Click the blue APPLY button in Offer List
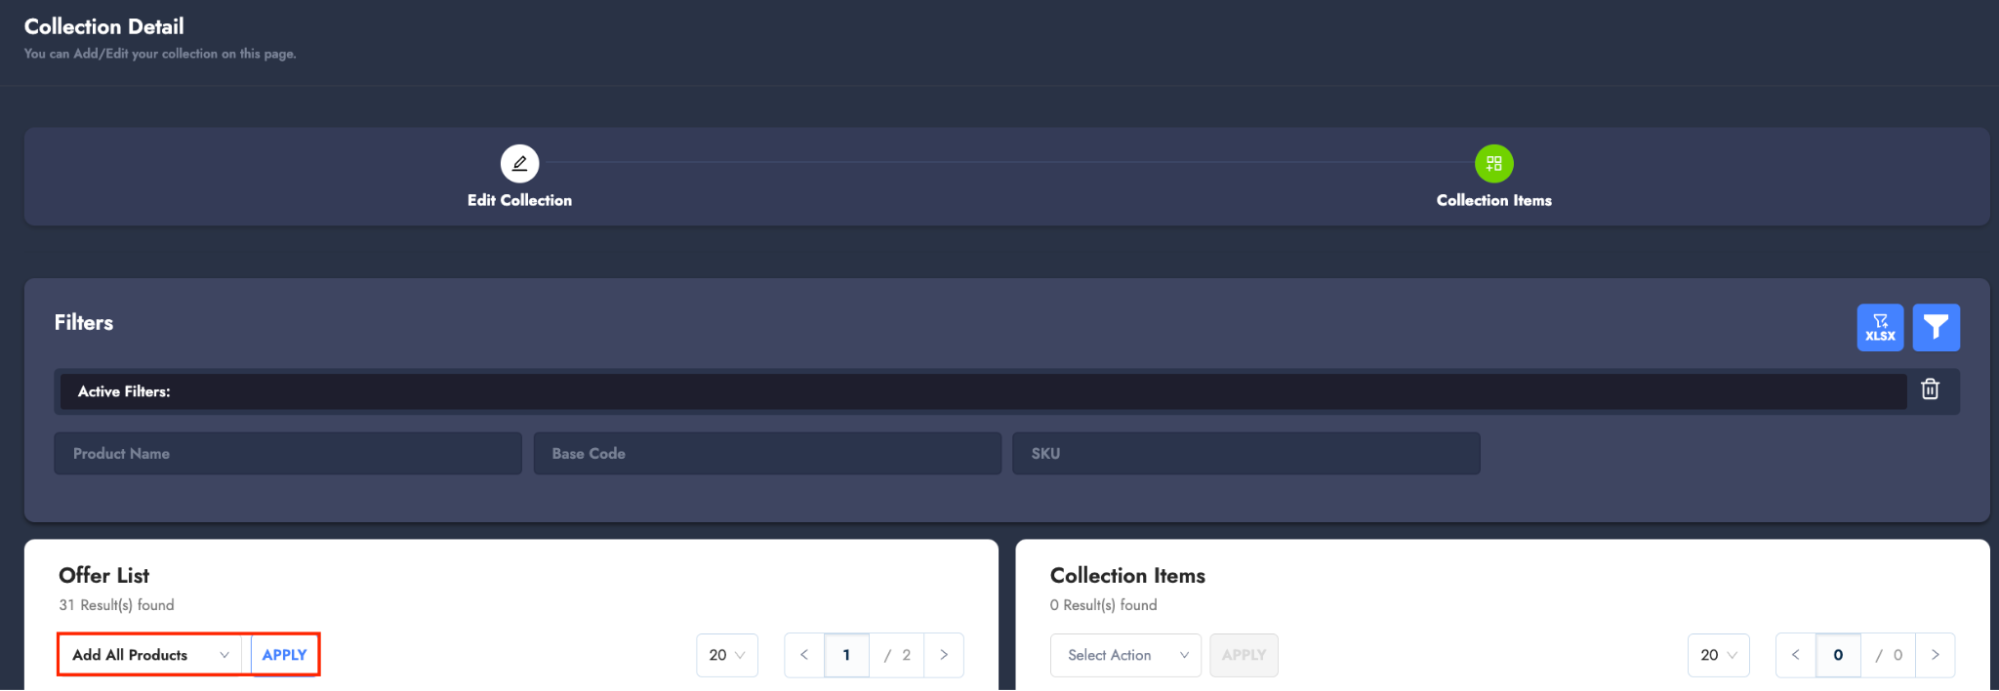Viewport: 1999px width, 691px height. pos(284,655)
